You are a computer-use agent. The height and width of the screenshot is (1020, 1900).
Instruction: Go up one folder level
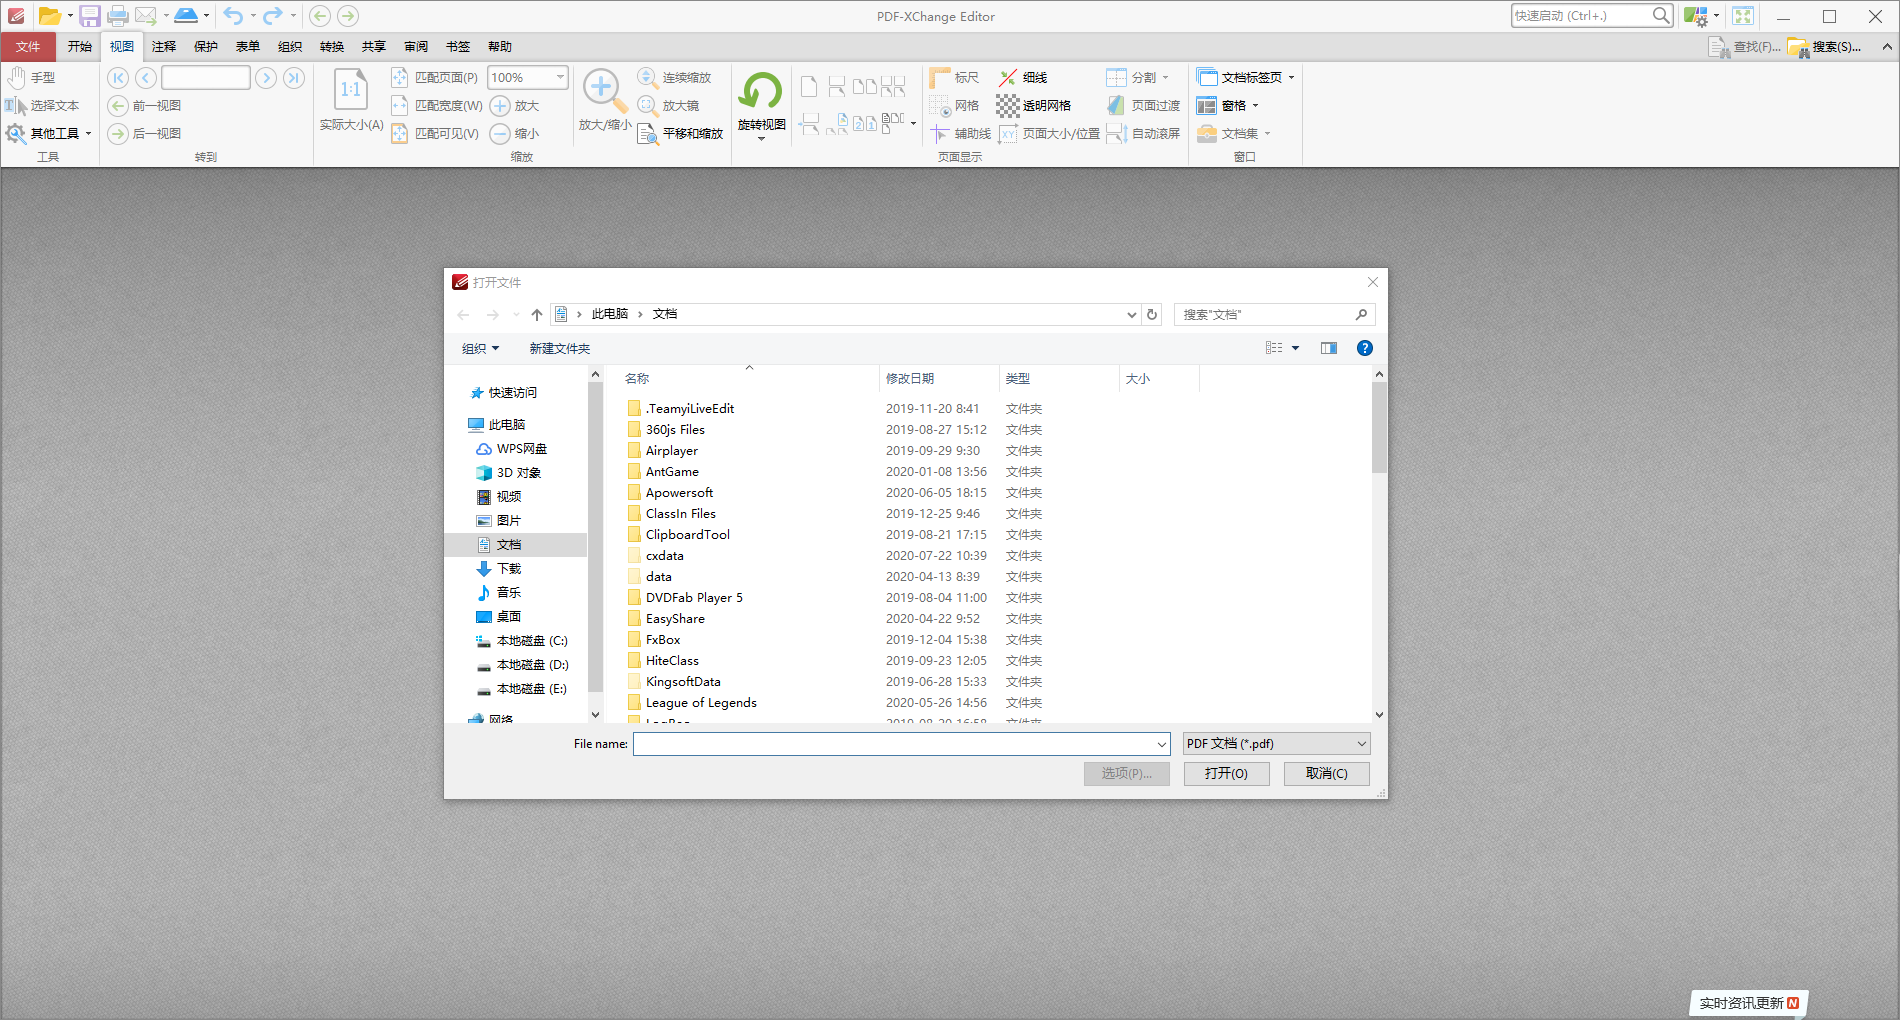[537, 314]
